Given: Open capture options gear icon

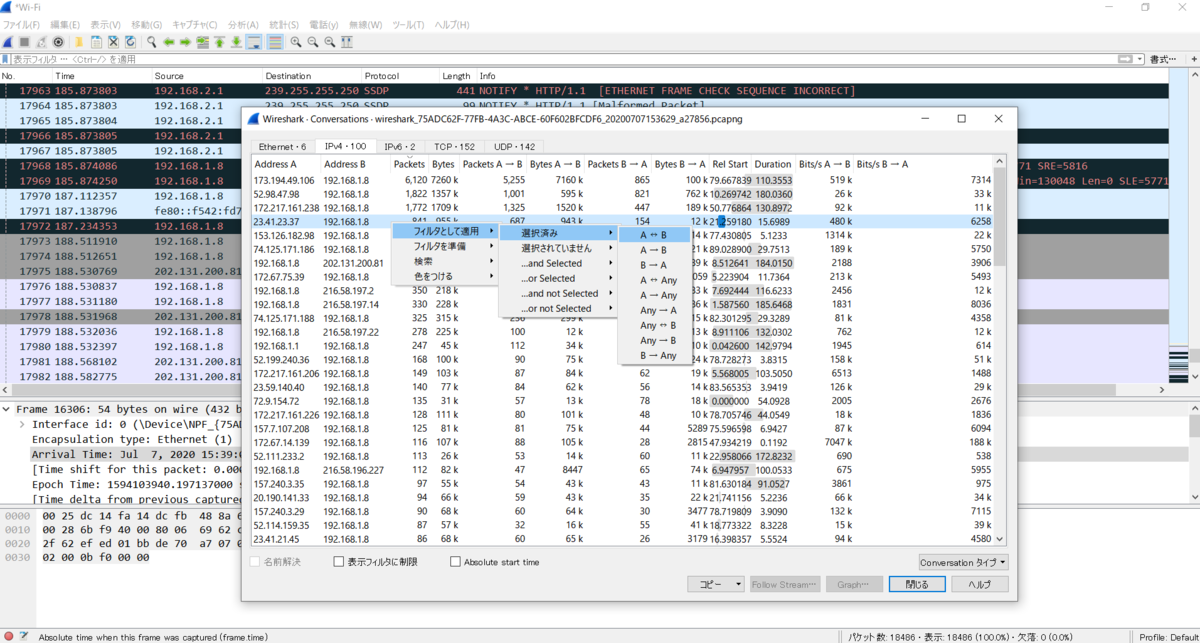Looking at the screenshot, I should point(59,42).
